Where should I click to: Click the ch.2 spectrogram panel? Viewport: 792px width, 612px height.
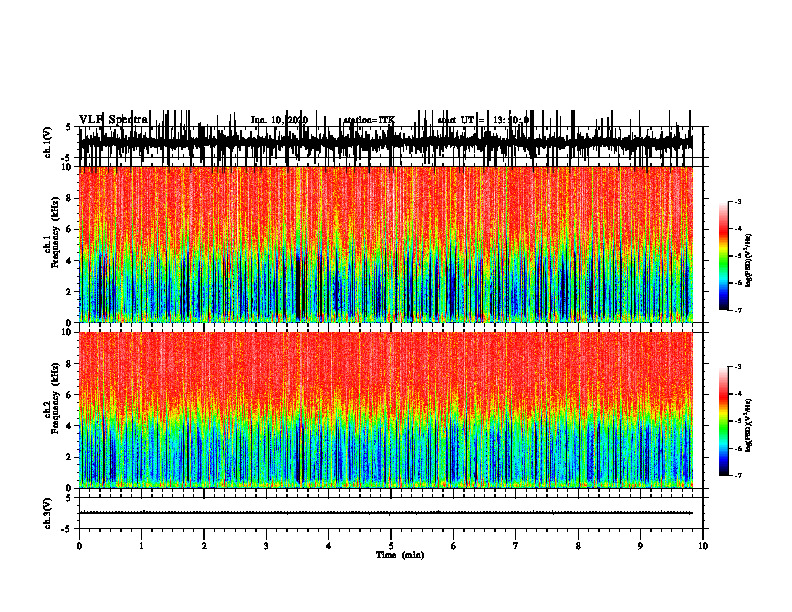[386, 410]
